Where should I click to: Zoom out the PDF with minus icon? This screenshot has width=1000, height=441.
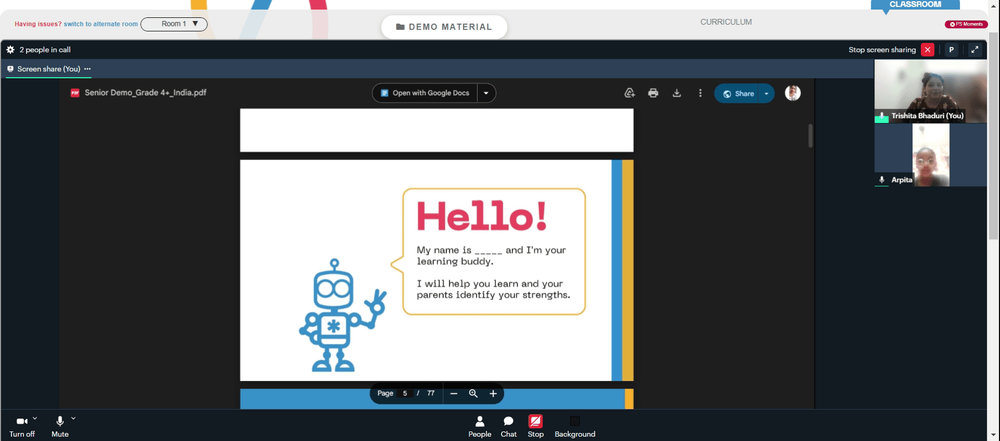pos(453,394)
